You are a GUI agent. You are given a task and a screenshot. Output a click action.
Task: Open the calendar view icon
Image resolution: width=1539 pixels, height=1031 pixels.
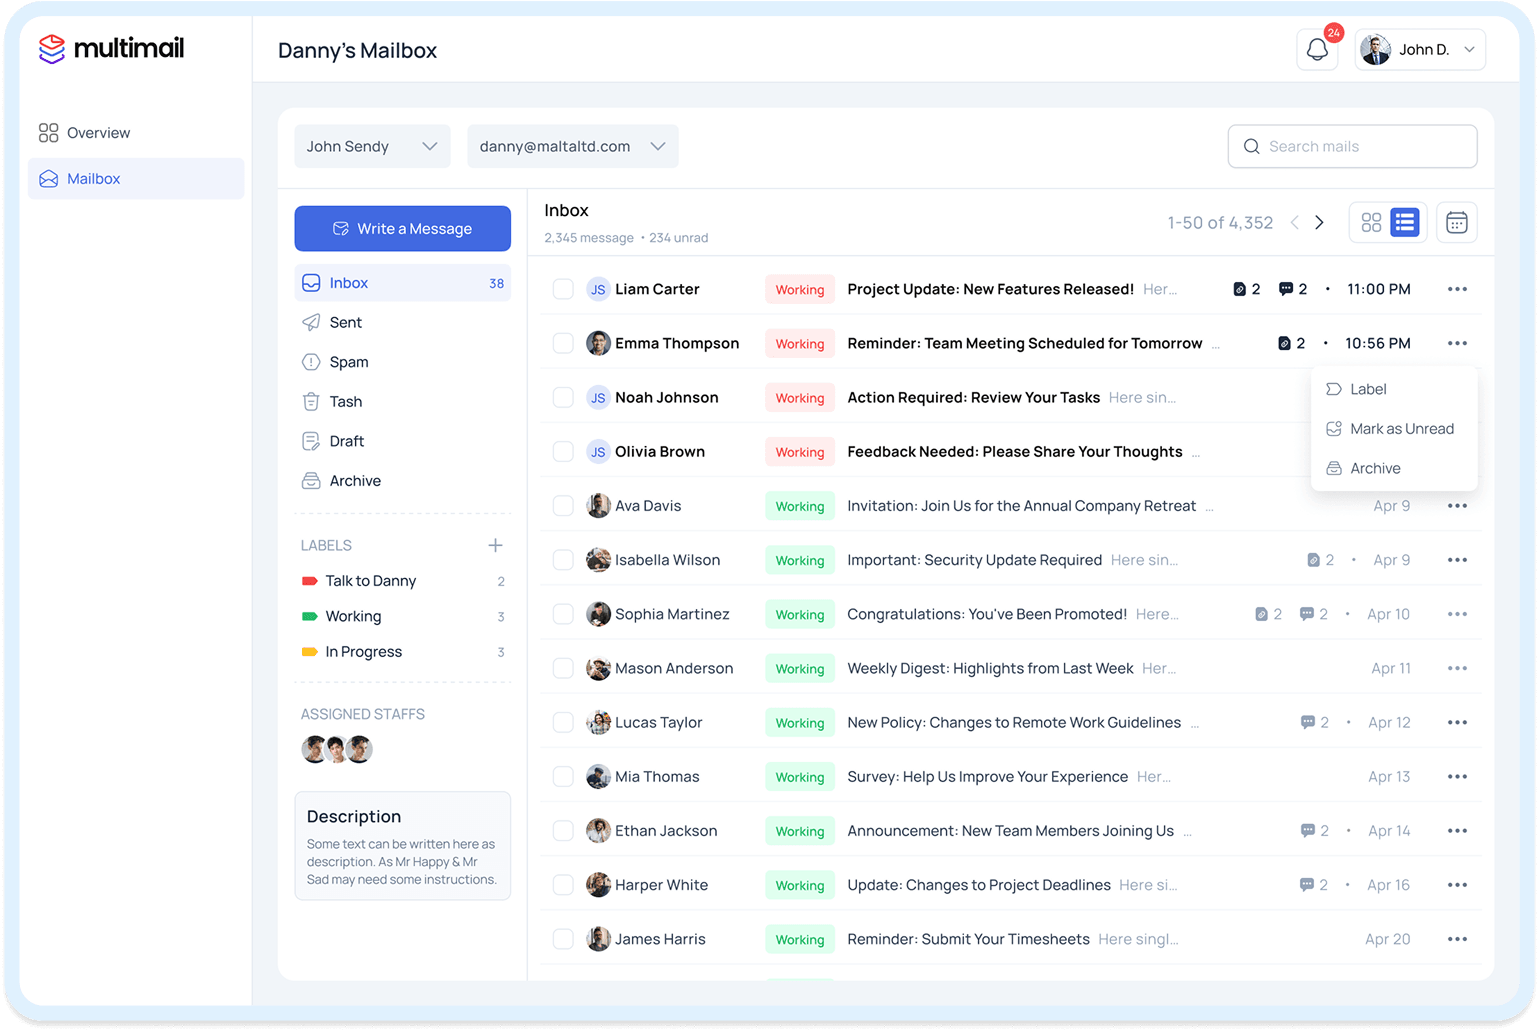pyautogui.click(x=1456, y=222)
